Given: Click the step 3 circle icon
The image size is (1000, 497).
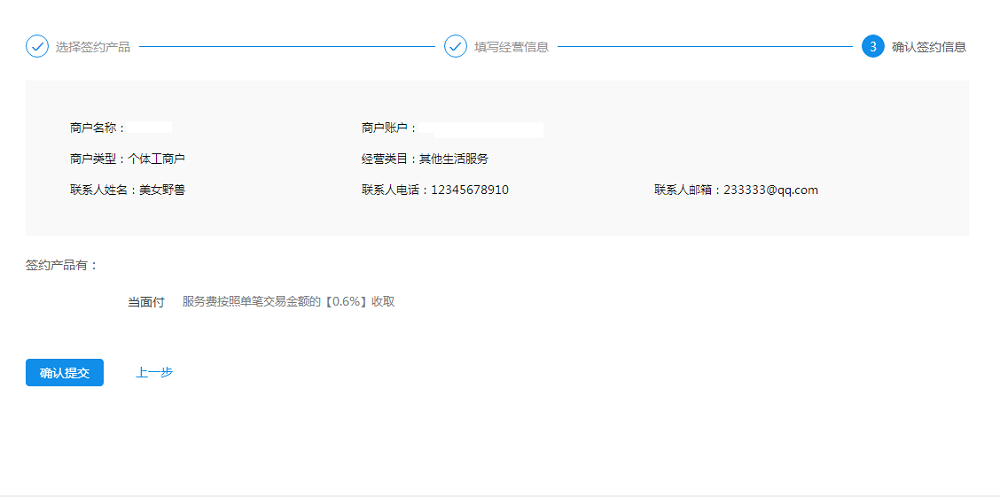Looking at the screenshot, I should coord(873,47).
